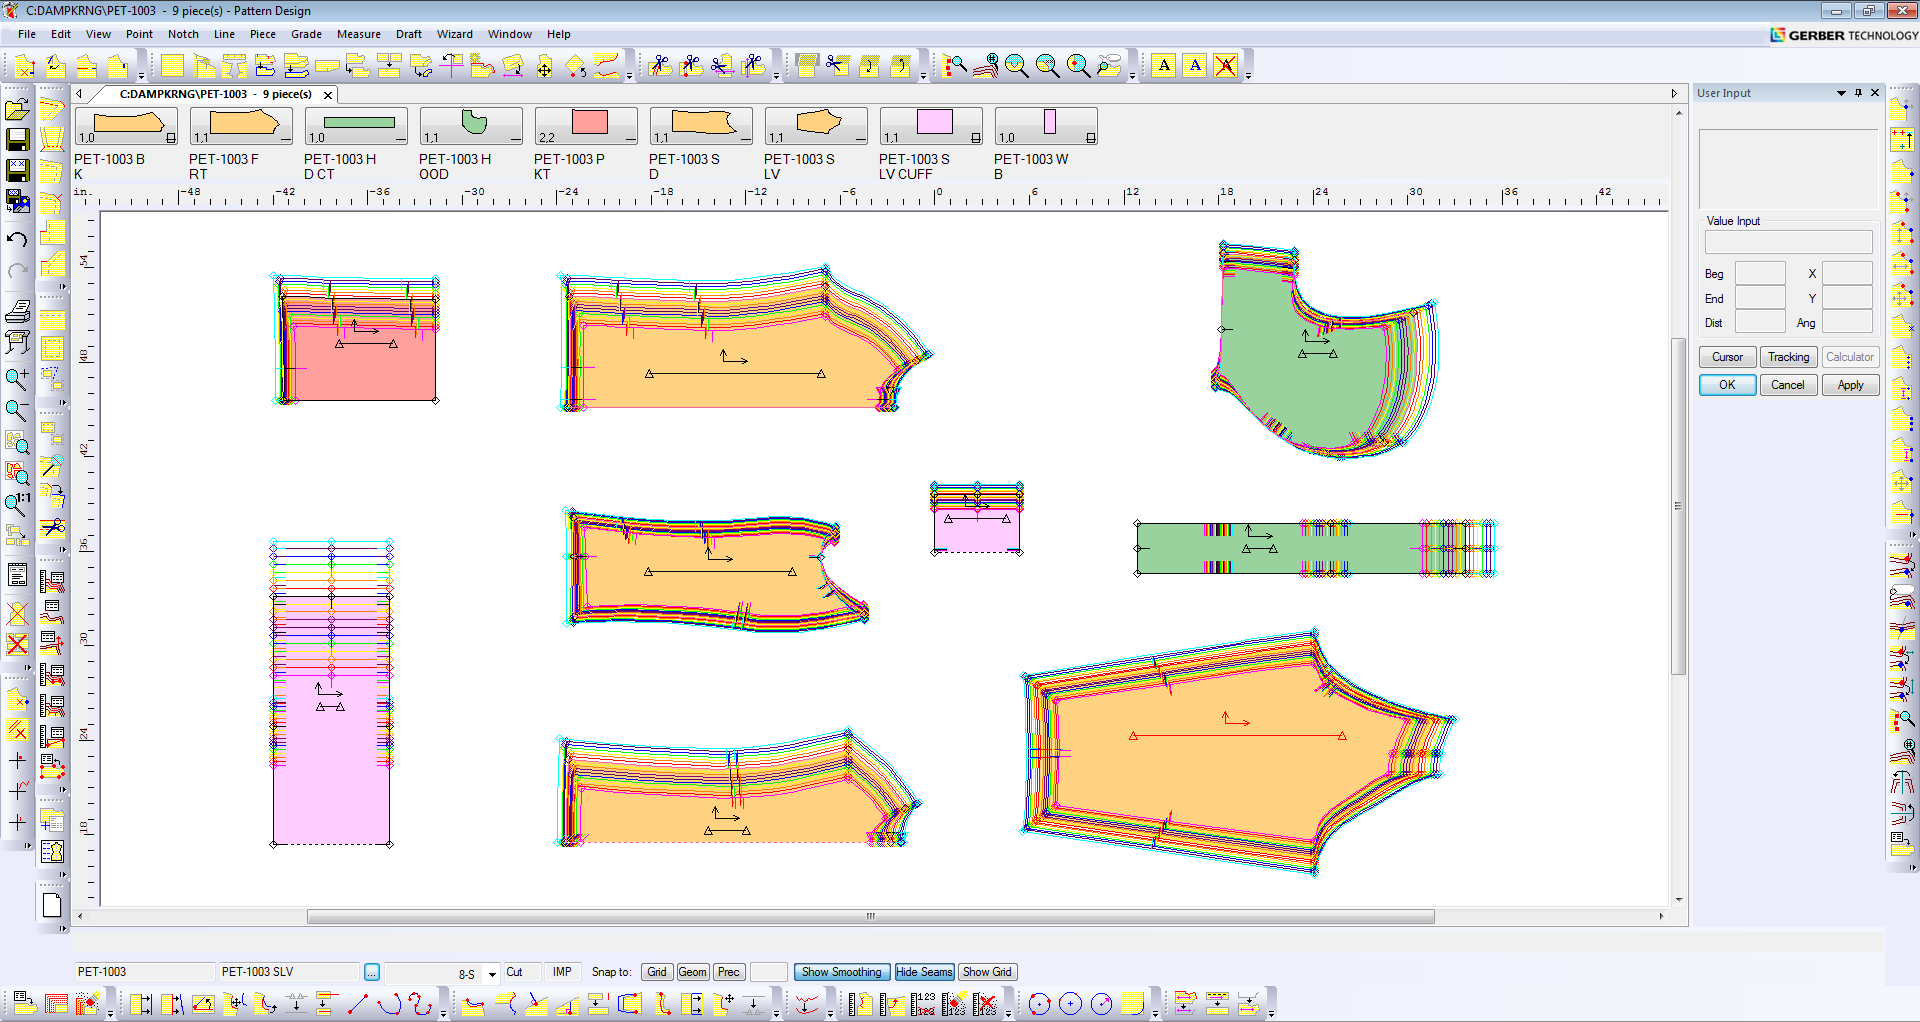Click the Print icon in left sidebar
Viewport: 1920px width, 1022px height.
(17, 311)
